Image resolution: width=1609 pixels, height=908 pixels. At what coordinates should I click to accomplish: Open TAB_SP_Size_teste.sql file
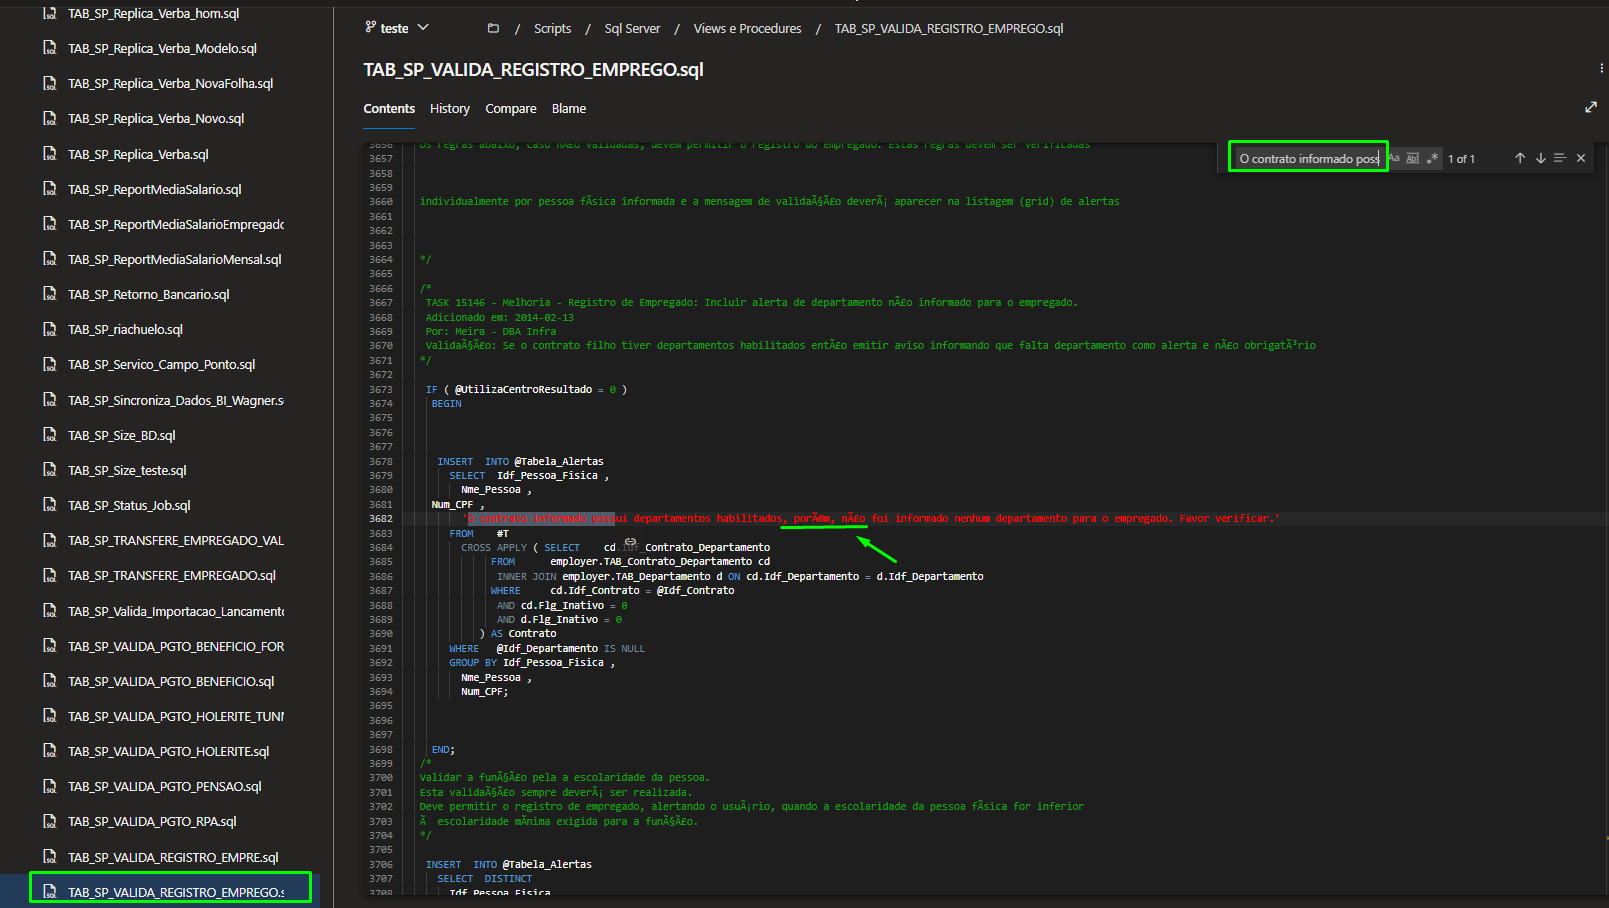point(127,470)
